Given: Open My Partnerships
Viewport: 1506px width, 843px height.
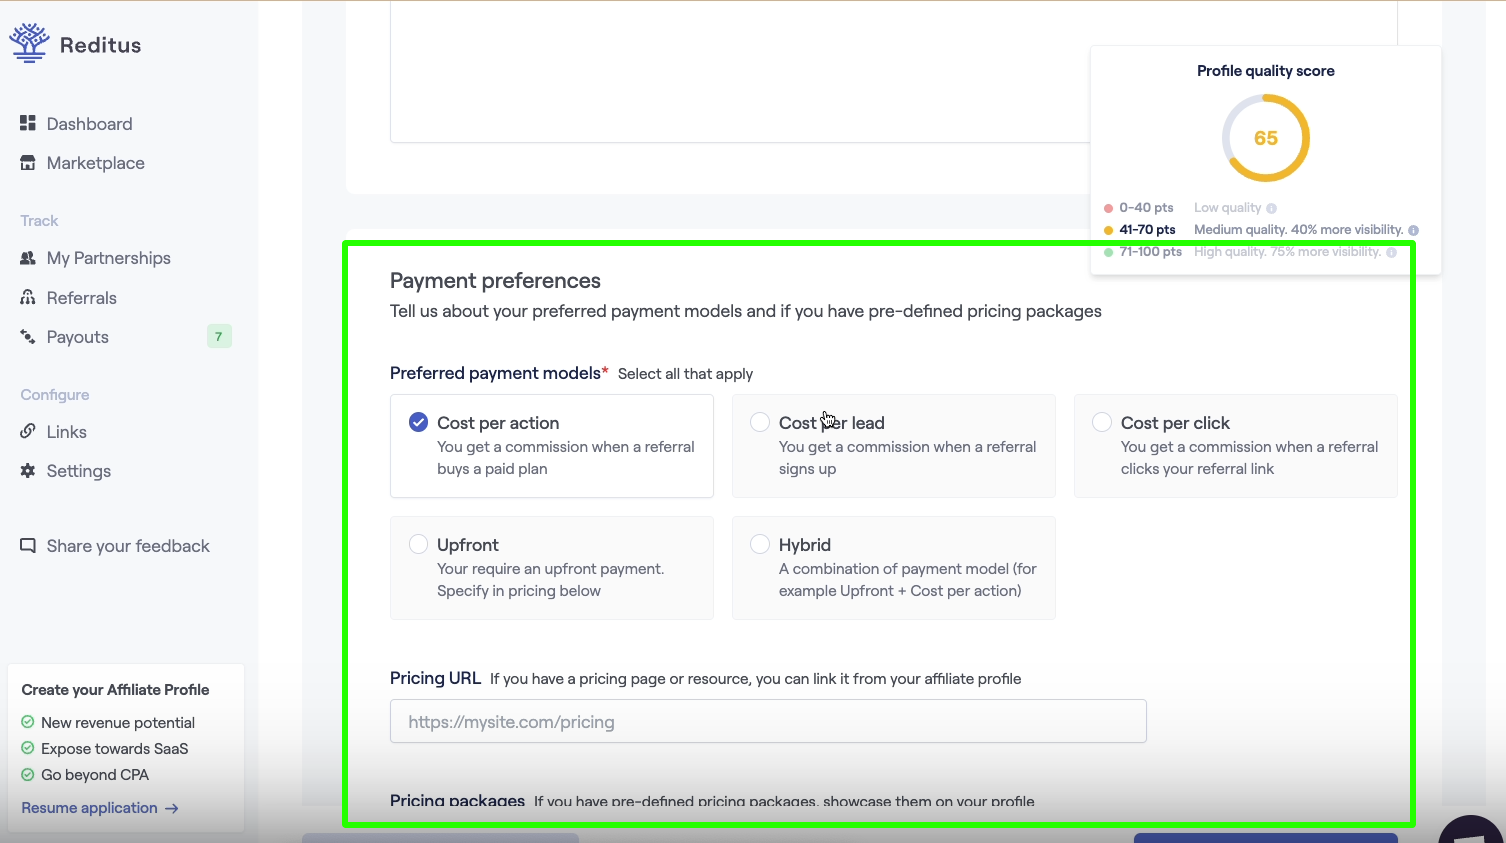Looking at the screenshot, I should tap(108, 257).
